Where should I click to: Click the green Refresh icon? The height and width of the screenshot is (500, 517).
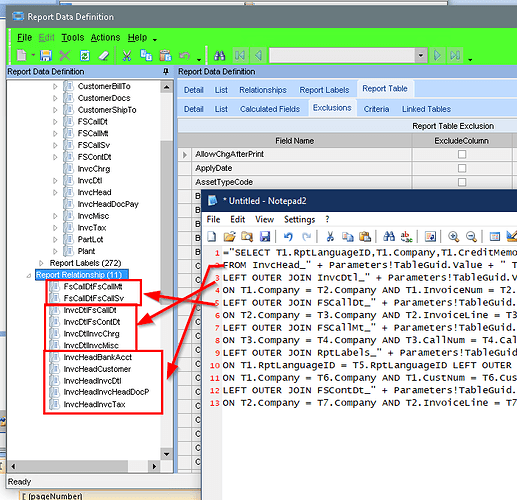tap(85, 55)
